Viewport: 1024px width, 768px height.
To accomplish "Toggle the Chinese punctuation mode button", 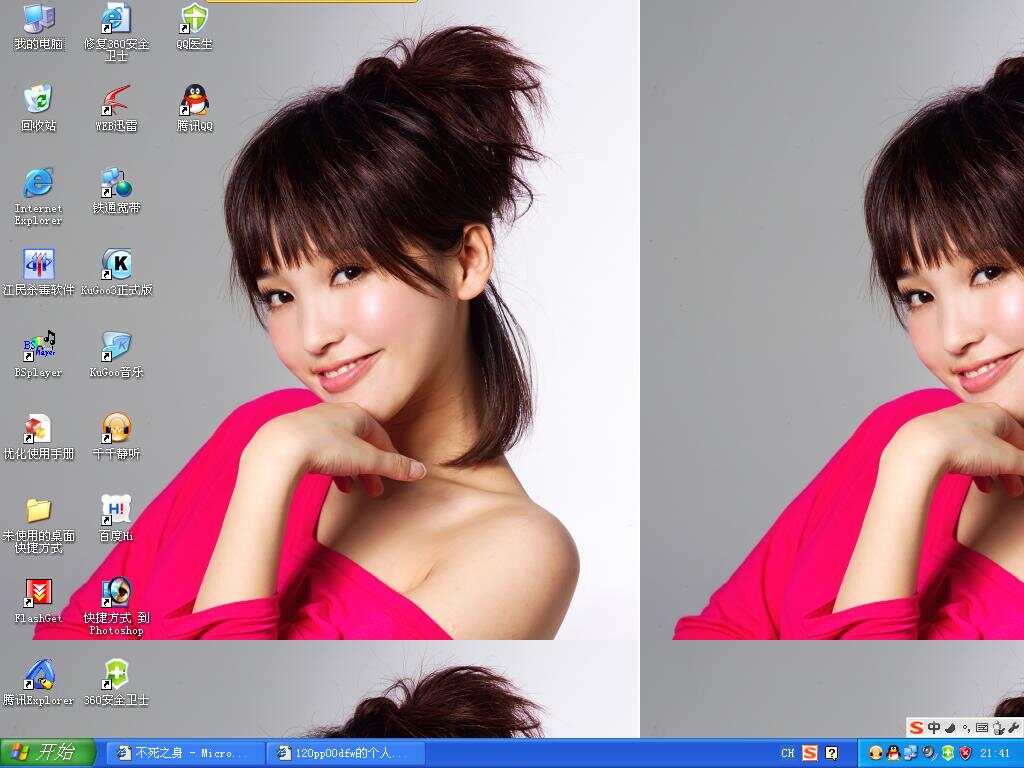I will click(x=966, y=728).
